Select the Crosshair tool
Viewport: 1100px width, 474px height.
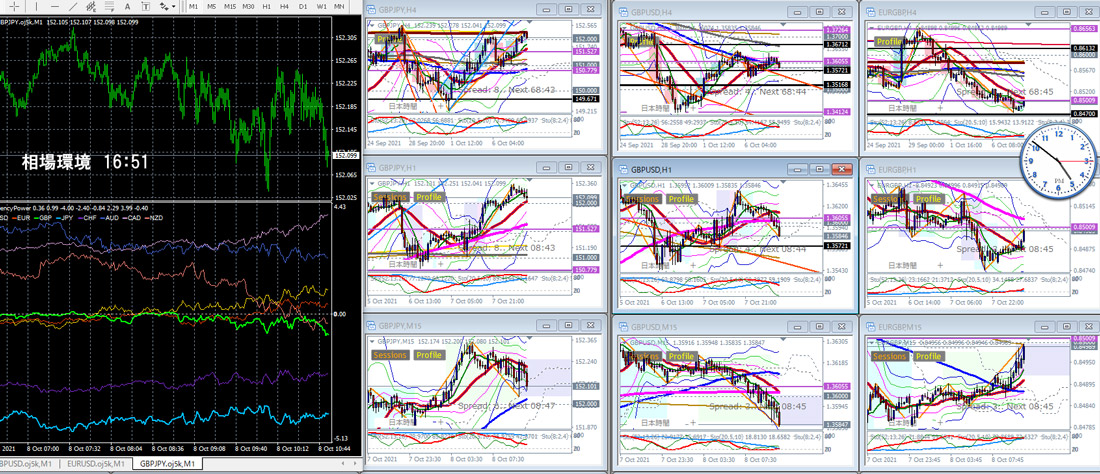(14, 6)
